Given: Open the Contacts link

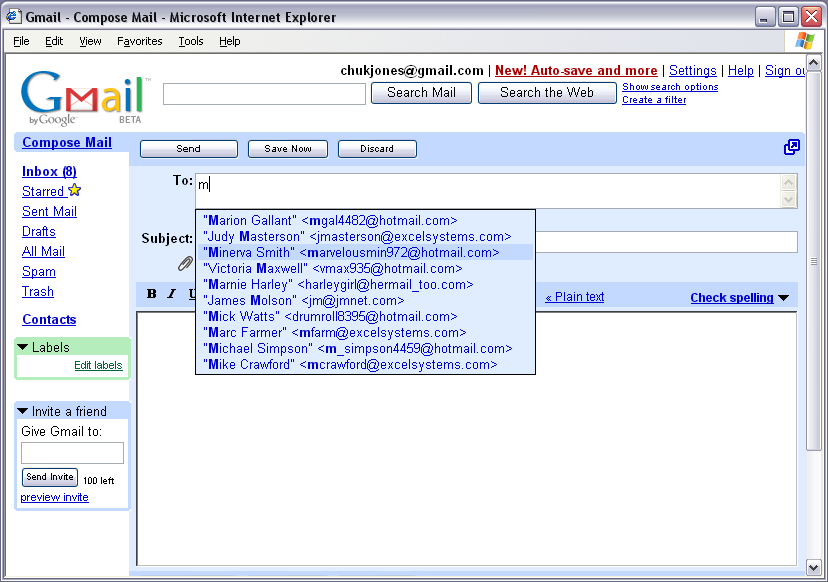Looking at the screenshot, I should point(49,320).
